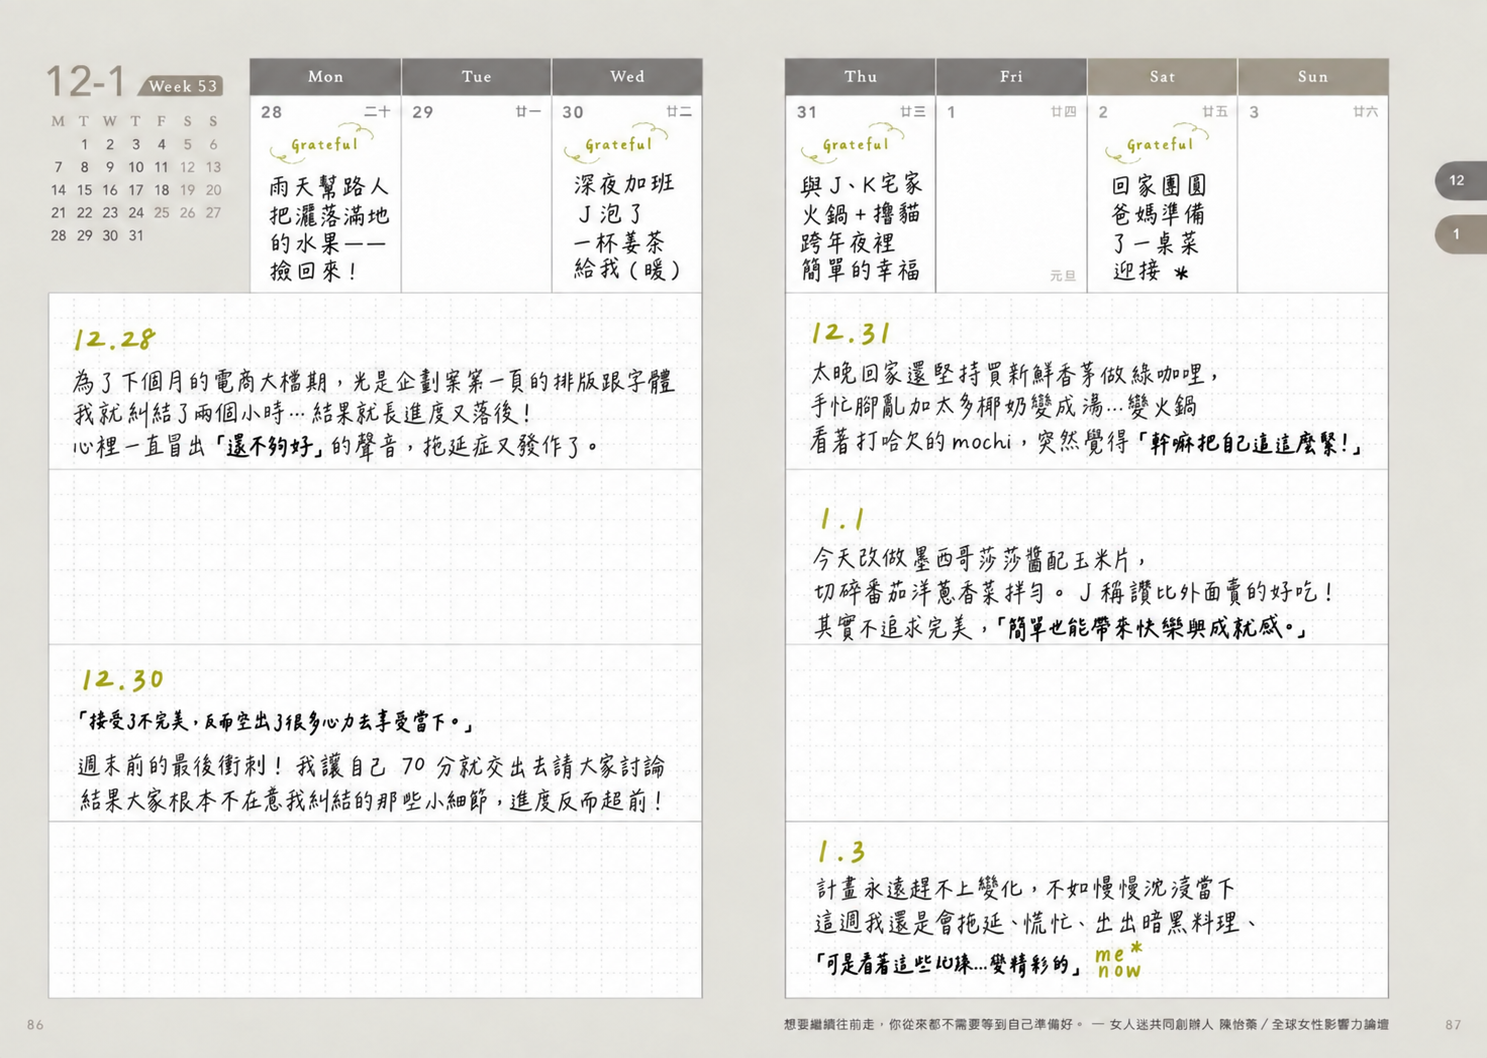Click the Sun column header
The width and height of the screenshot is (1487, 1058).
click(1313, 77)
